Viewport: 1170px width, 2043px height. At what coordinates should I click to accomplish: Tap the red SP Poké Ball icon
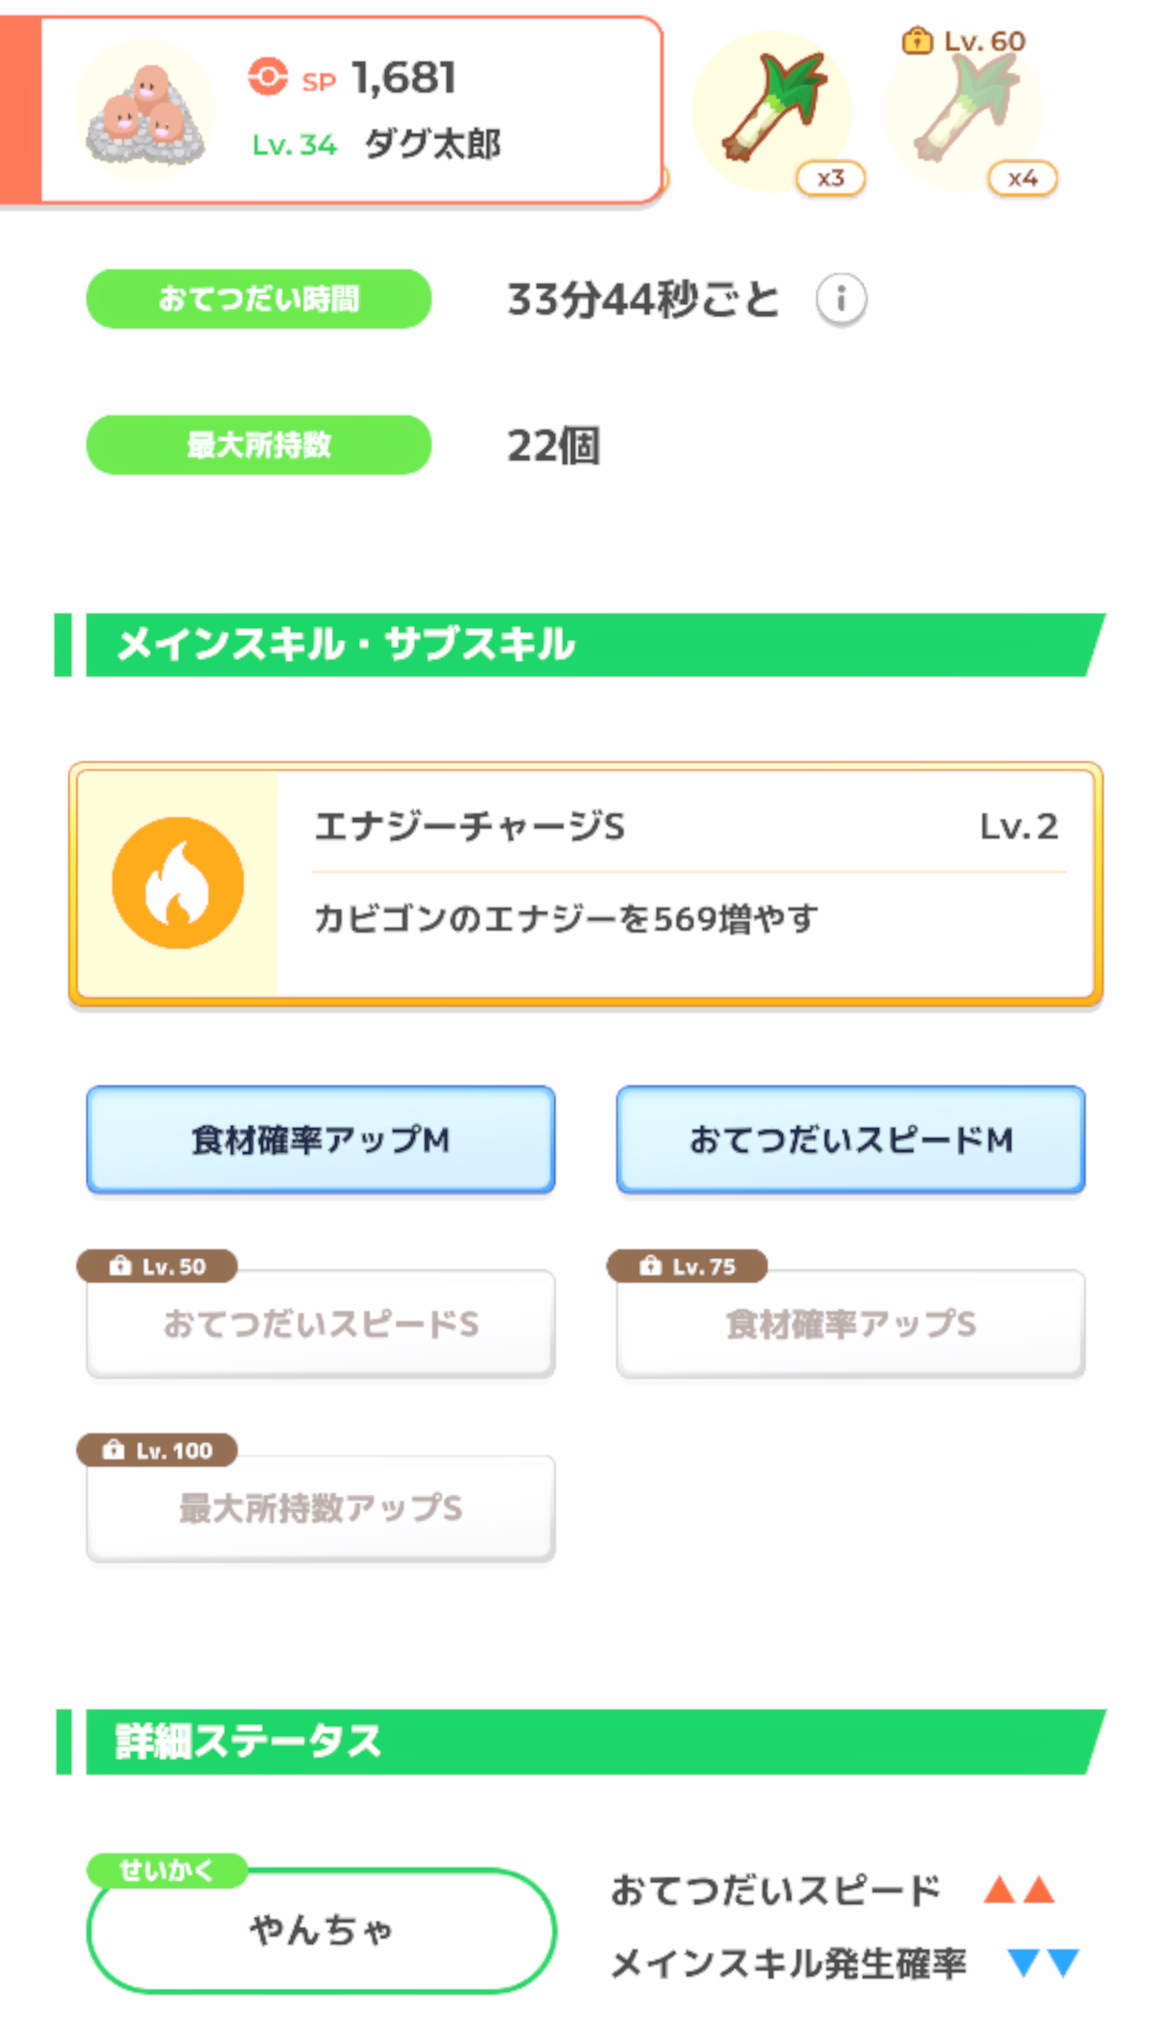[x=268, y=77]
